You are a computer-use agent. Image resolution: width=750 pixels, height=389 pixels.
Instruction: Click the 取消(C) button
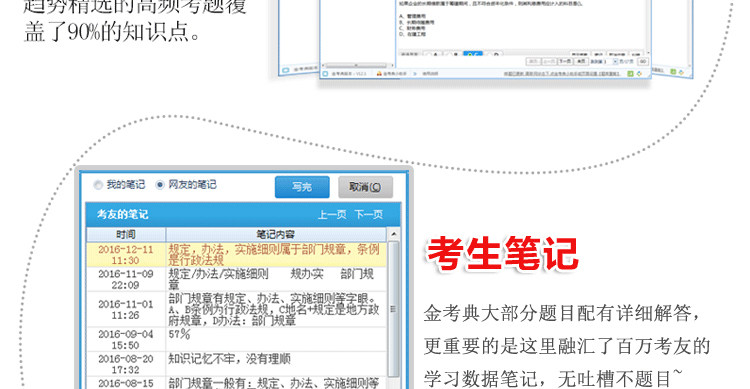pos(365,187)
